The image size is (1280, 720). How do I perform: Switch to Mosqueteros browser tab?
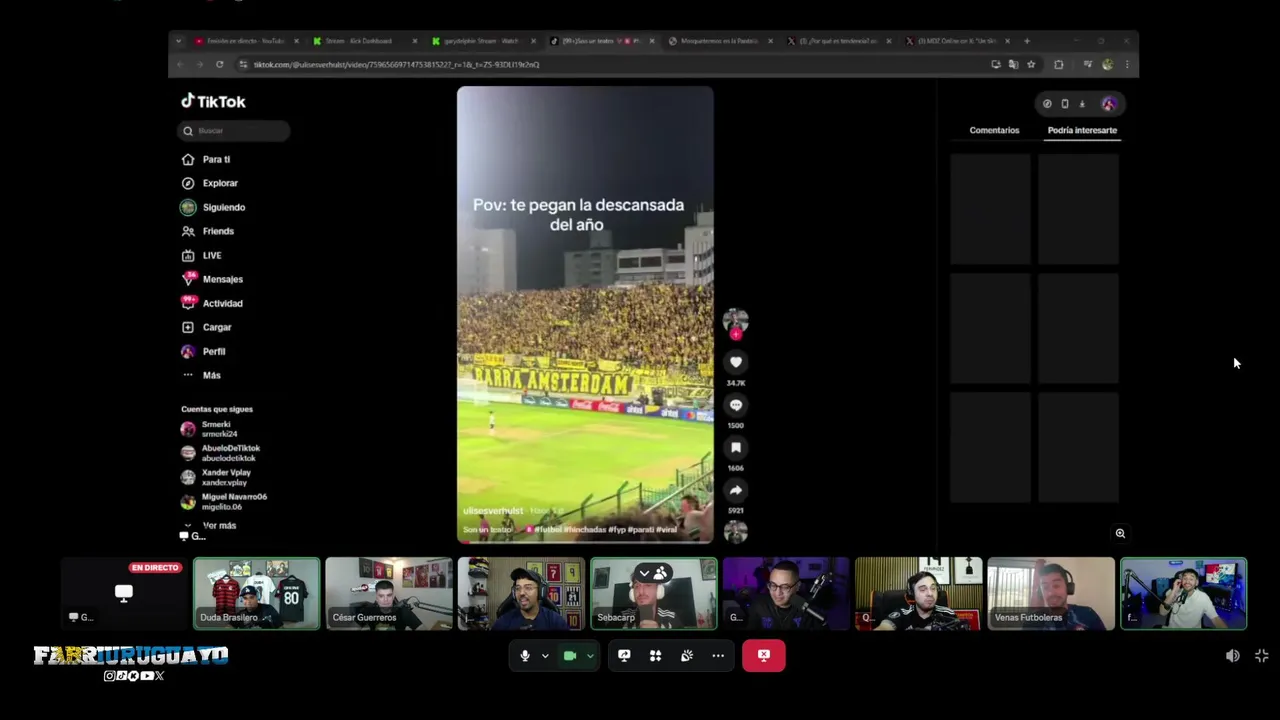(720, 41)
